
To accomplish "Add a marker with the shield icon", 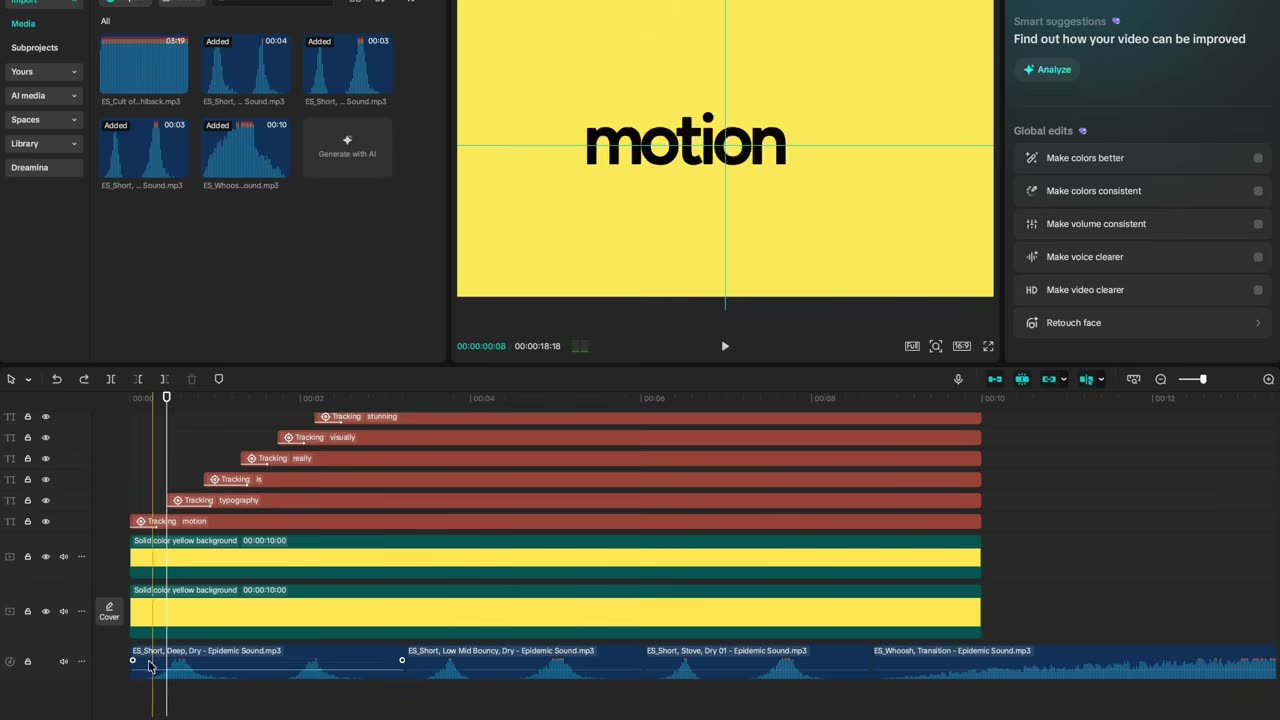I will click(219, 379).
